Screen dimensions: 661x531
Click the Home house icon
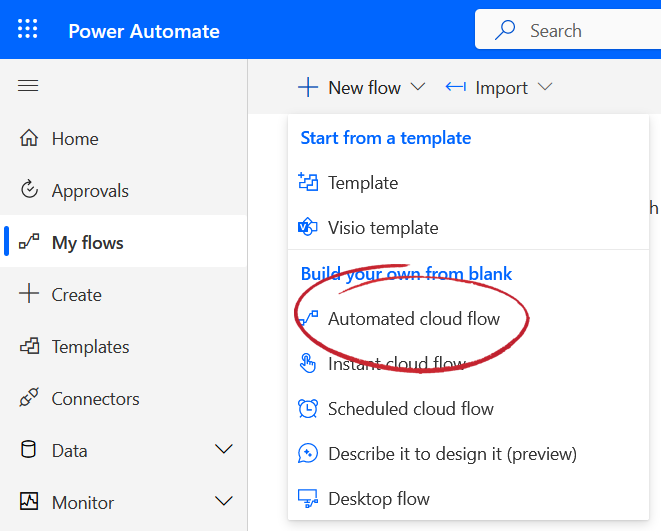[29, 139]
